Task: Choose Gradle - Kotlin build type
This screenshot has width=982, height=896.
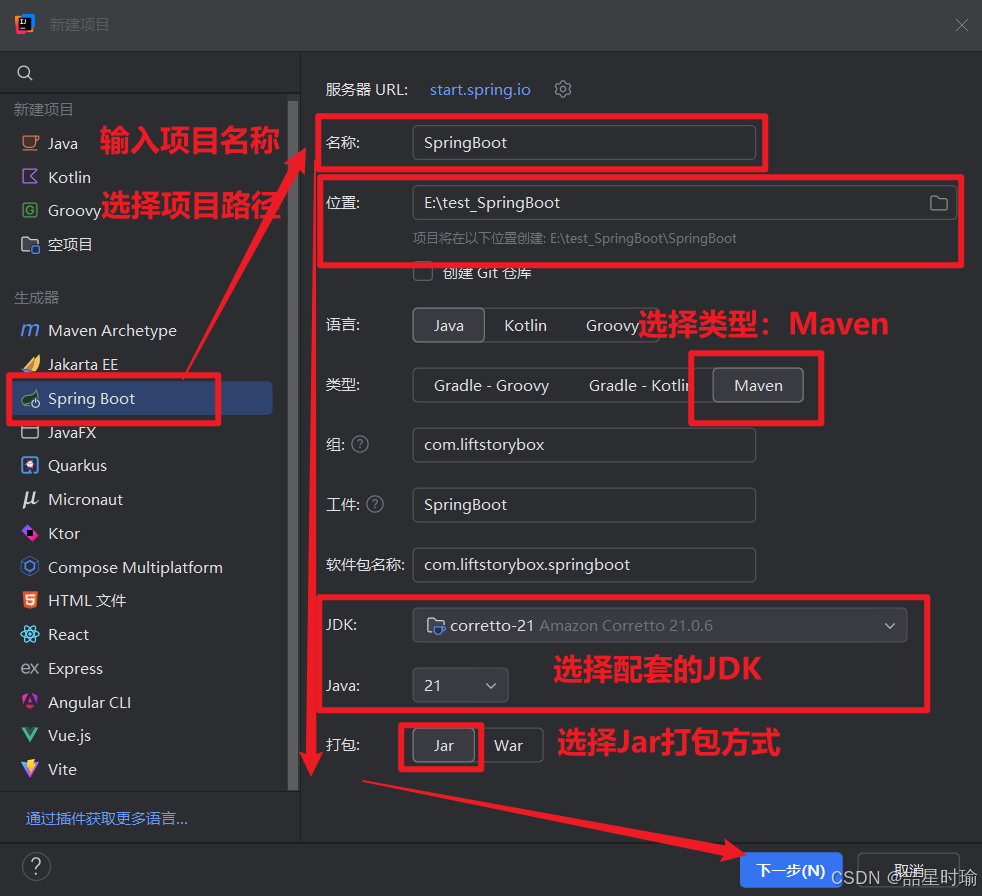Action: (x=639, y=386)
